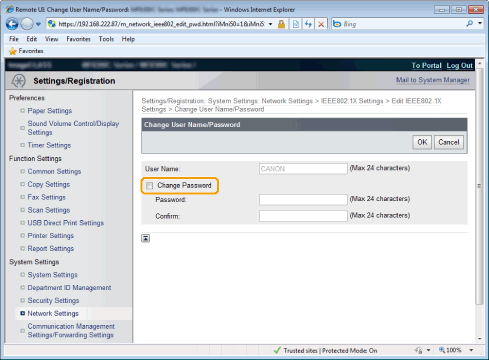Click the Cancel button

pyautogui.click(x=449, y=142)
